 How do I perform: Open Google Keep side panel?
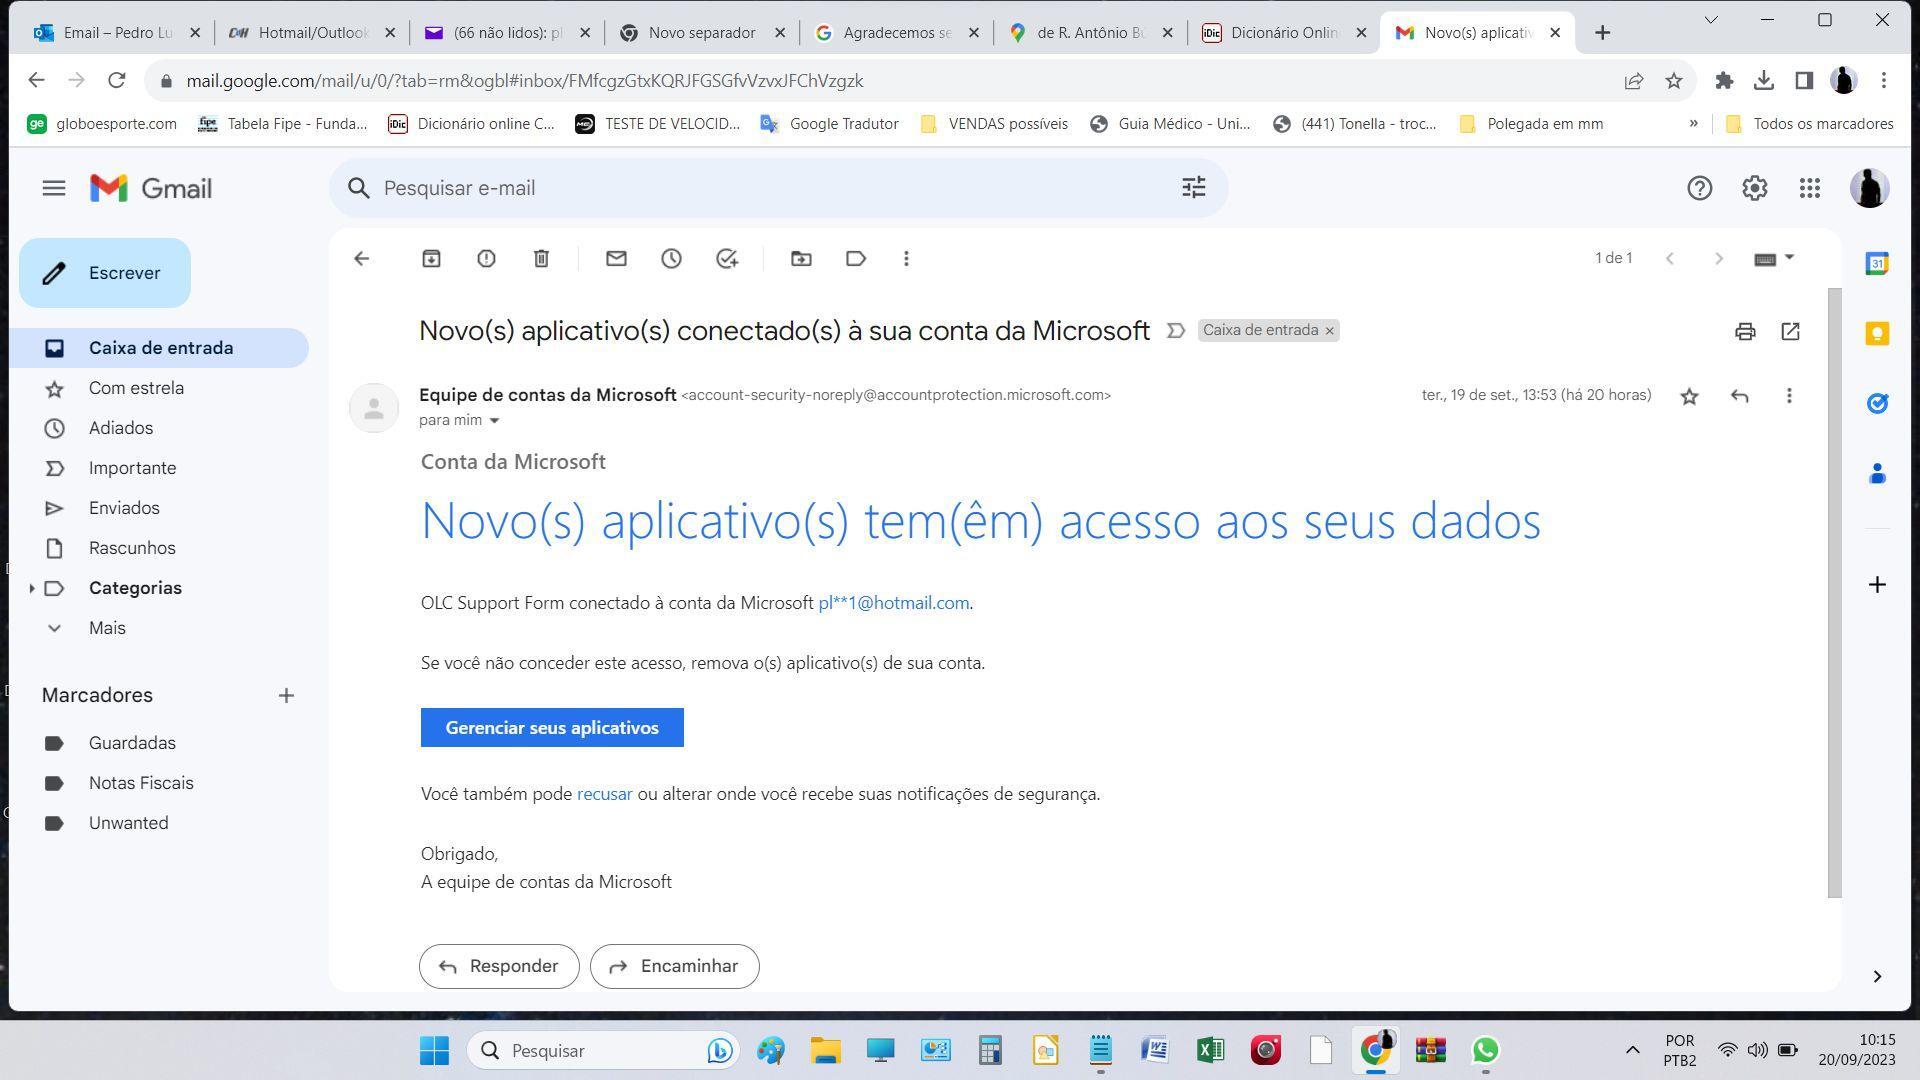click(x=1877, y=334)
